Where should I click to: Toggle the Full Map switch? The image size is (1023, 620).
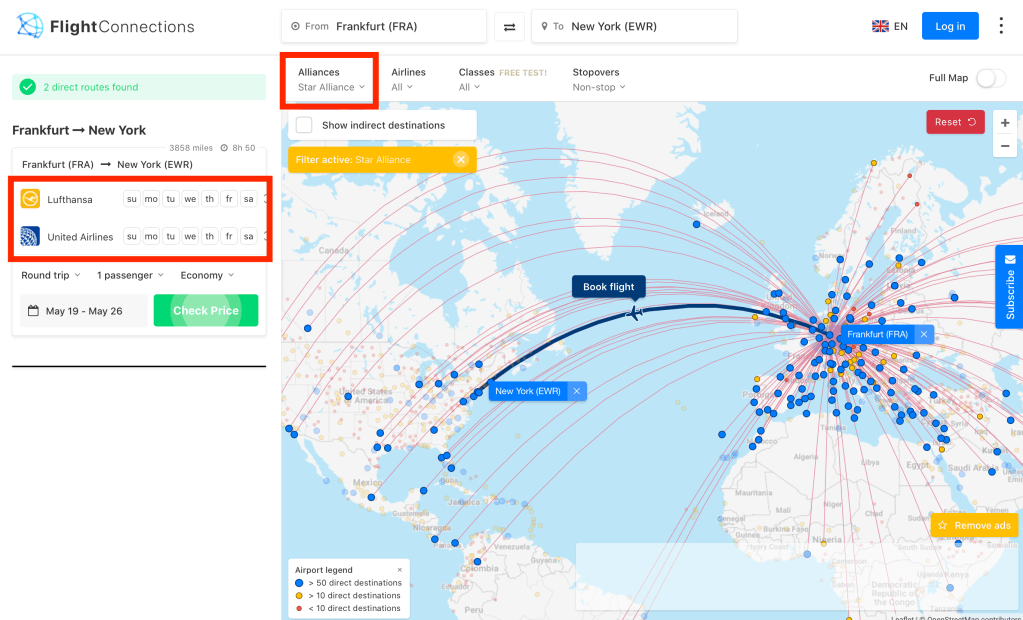pyautogui.click(x=989, y=78)
